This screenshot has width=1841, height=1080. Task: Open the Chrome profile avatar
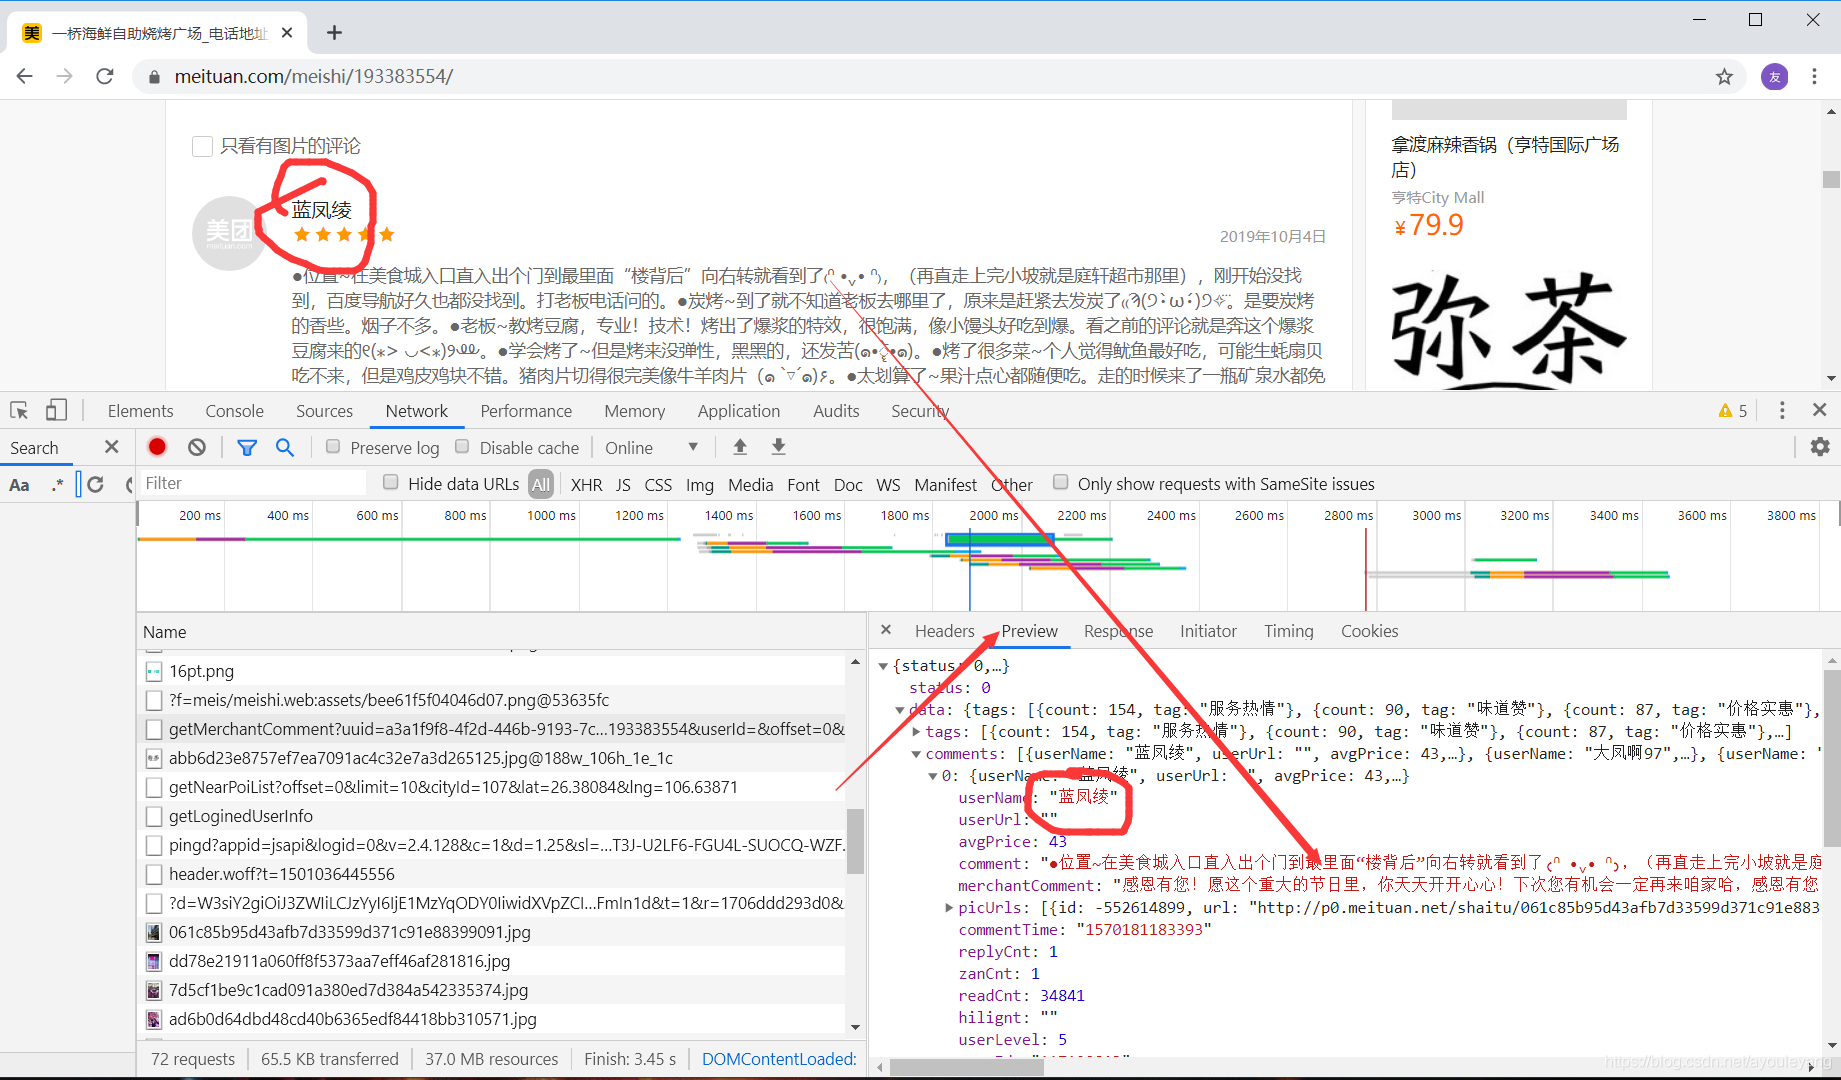coord(1774,77)
